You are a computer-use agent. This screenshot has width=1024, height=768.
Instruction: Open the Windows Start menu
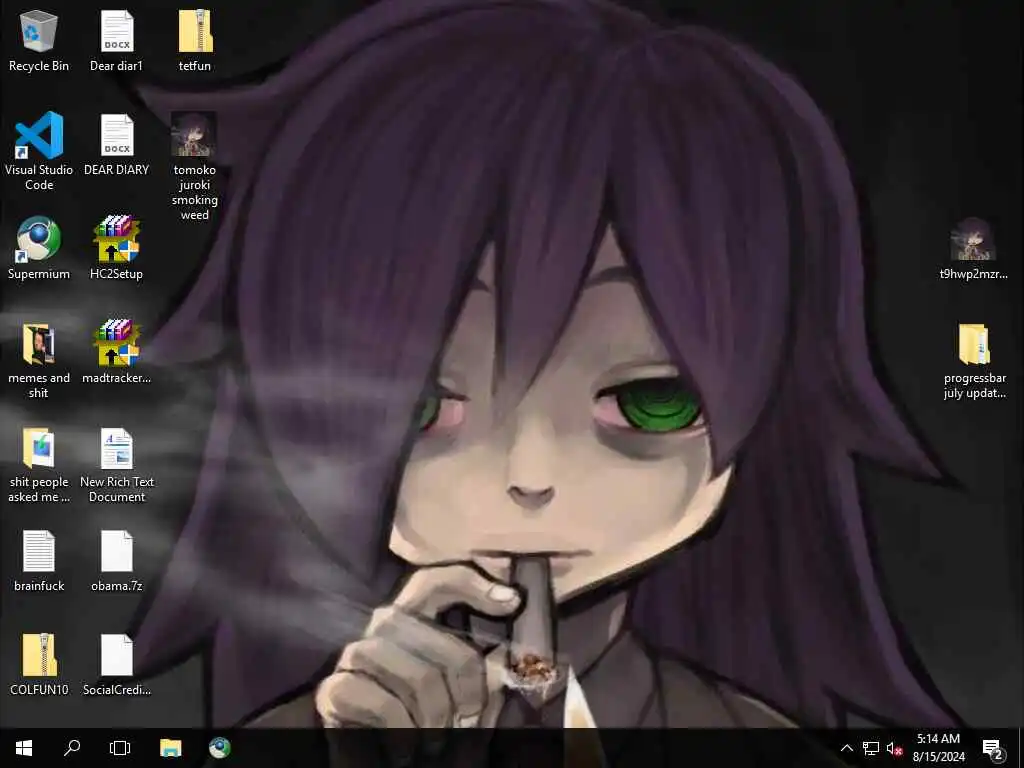coord(24,748)
